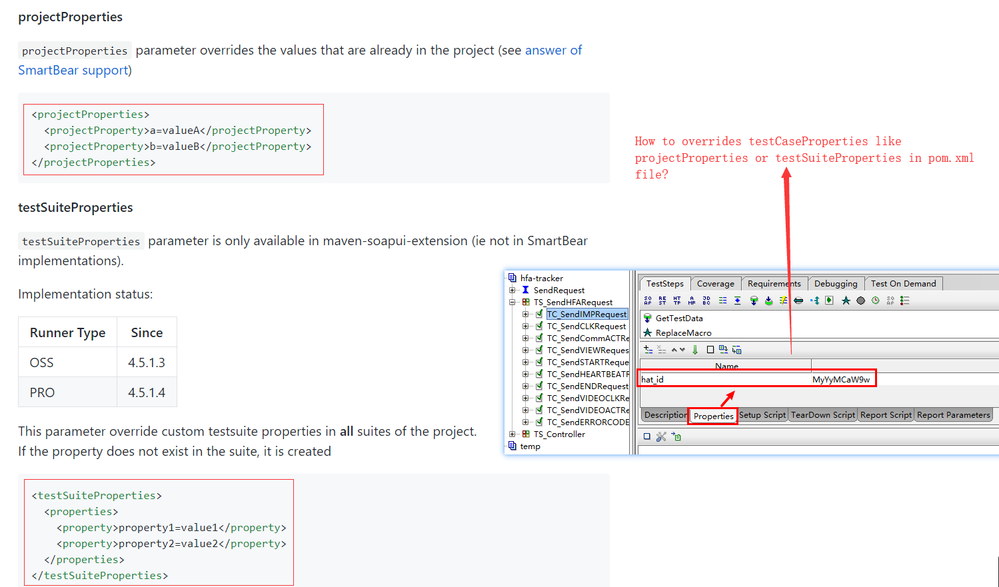
Task: Expand the TC_SendCLKRequest test case node
Action: point(526,326)
